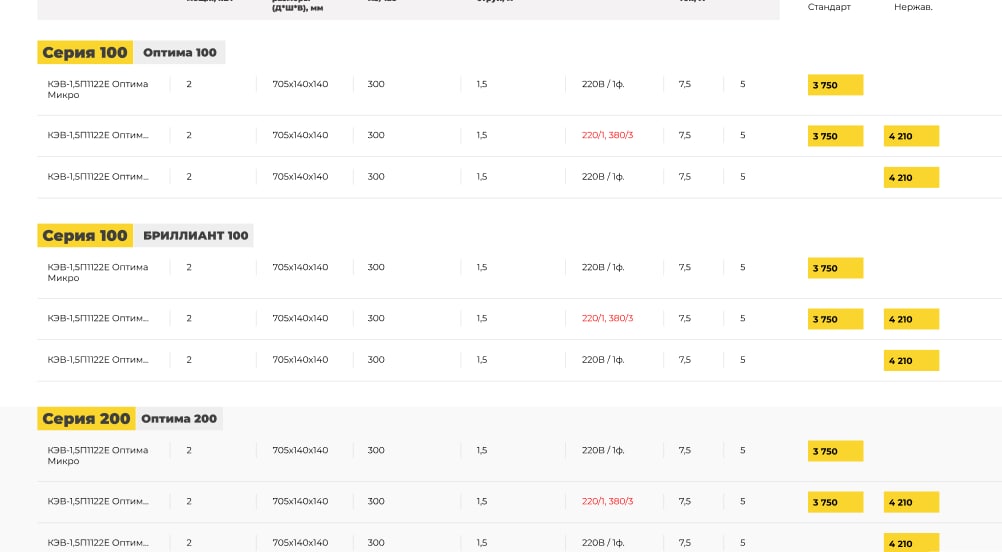This screenshot has width=1002, height=552.
Task: Select the Оптима 100 label
Action: pyautogui.click(x=180, y=52)
